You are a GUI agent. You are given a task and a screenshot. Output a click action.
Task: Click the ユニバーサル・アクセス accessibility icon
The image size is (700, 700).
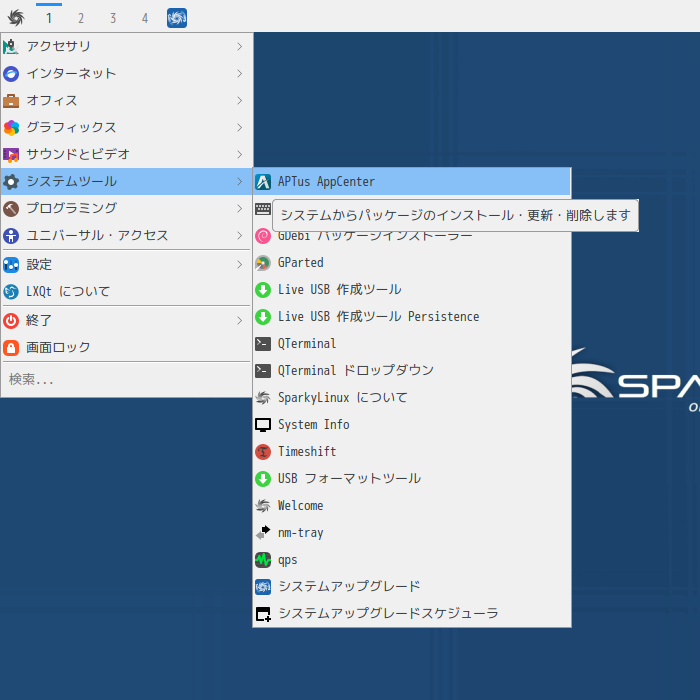click(x=11, y=236)
